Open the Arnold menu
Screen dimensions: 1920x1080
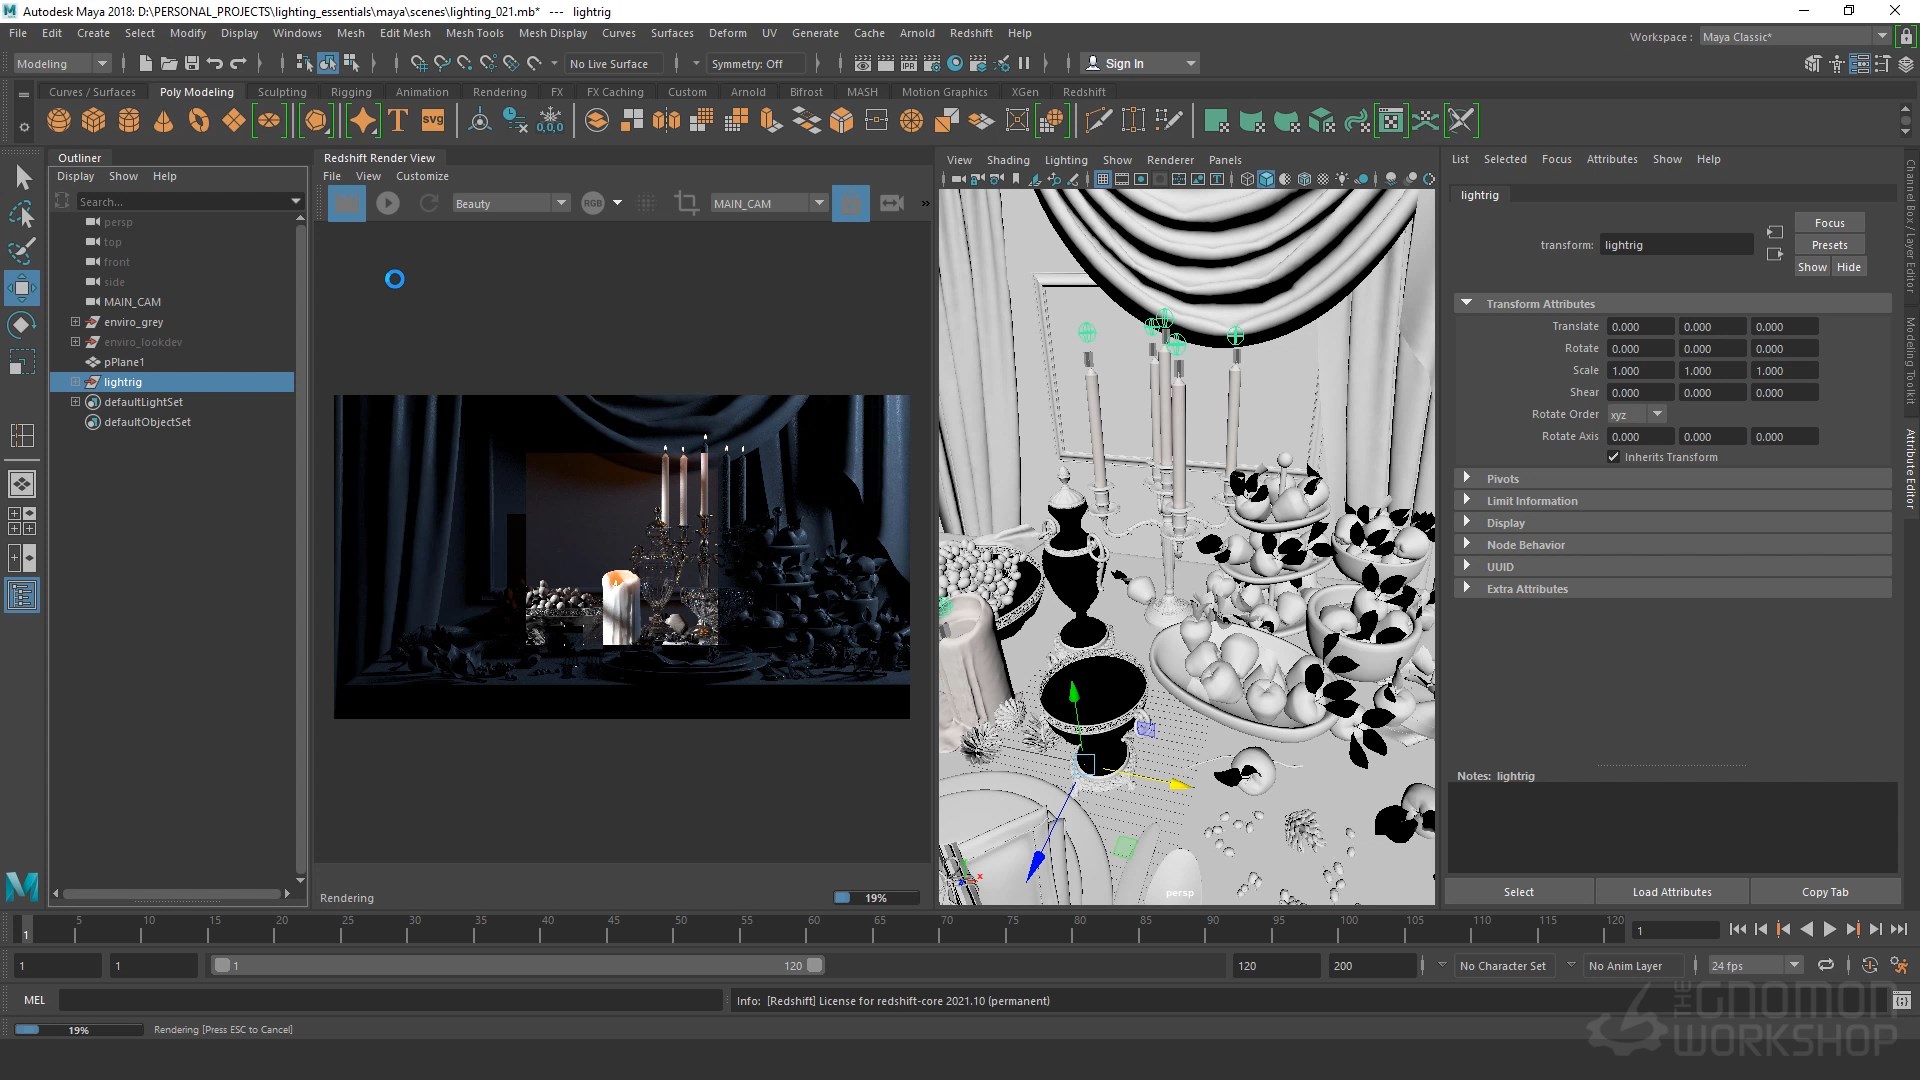[x=917, y=32]
